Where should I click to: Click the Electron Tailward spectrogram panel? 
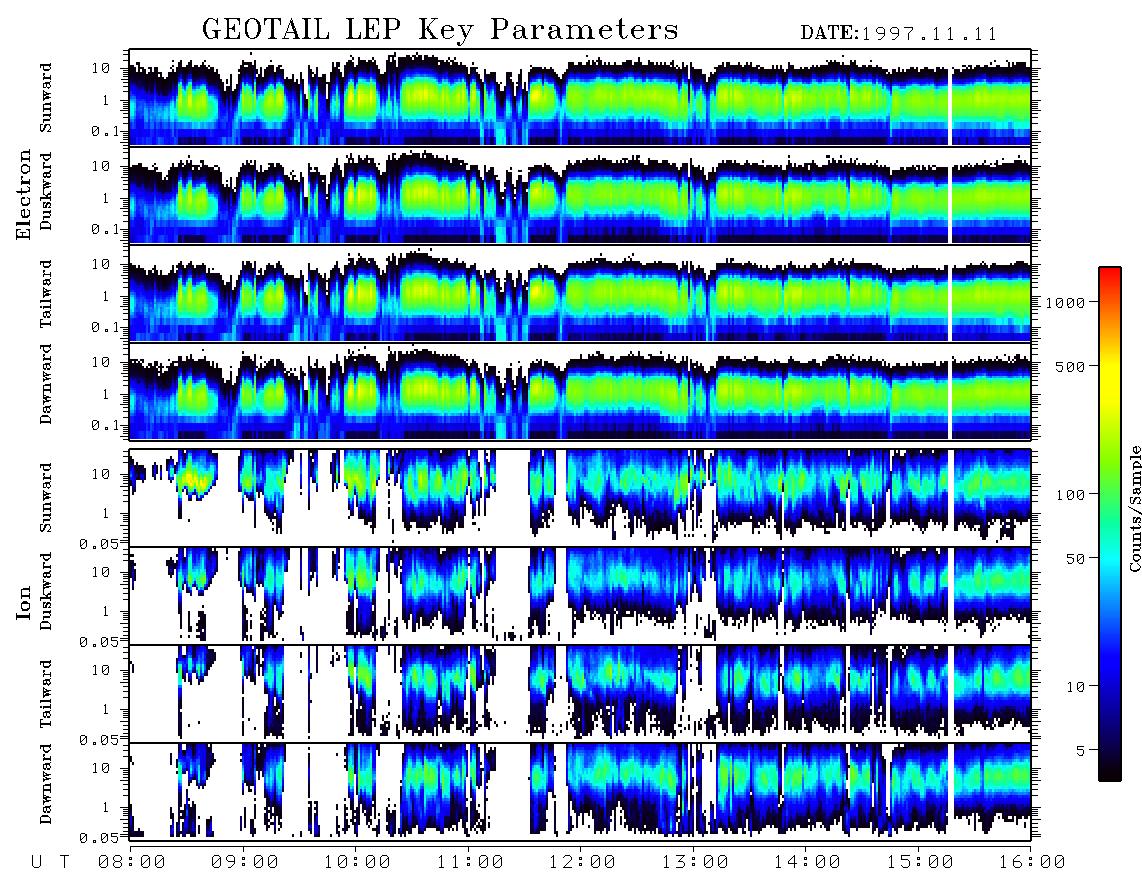(x=580, y=294)
